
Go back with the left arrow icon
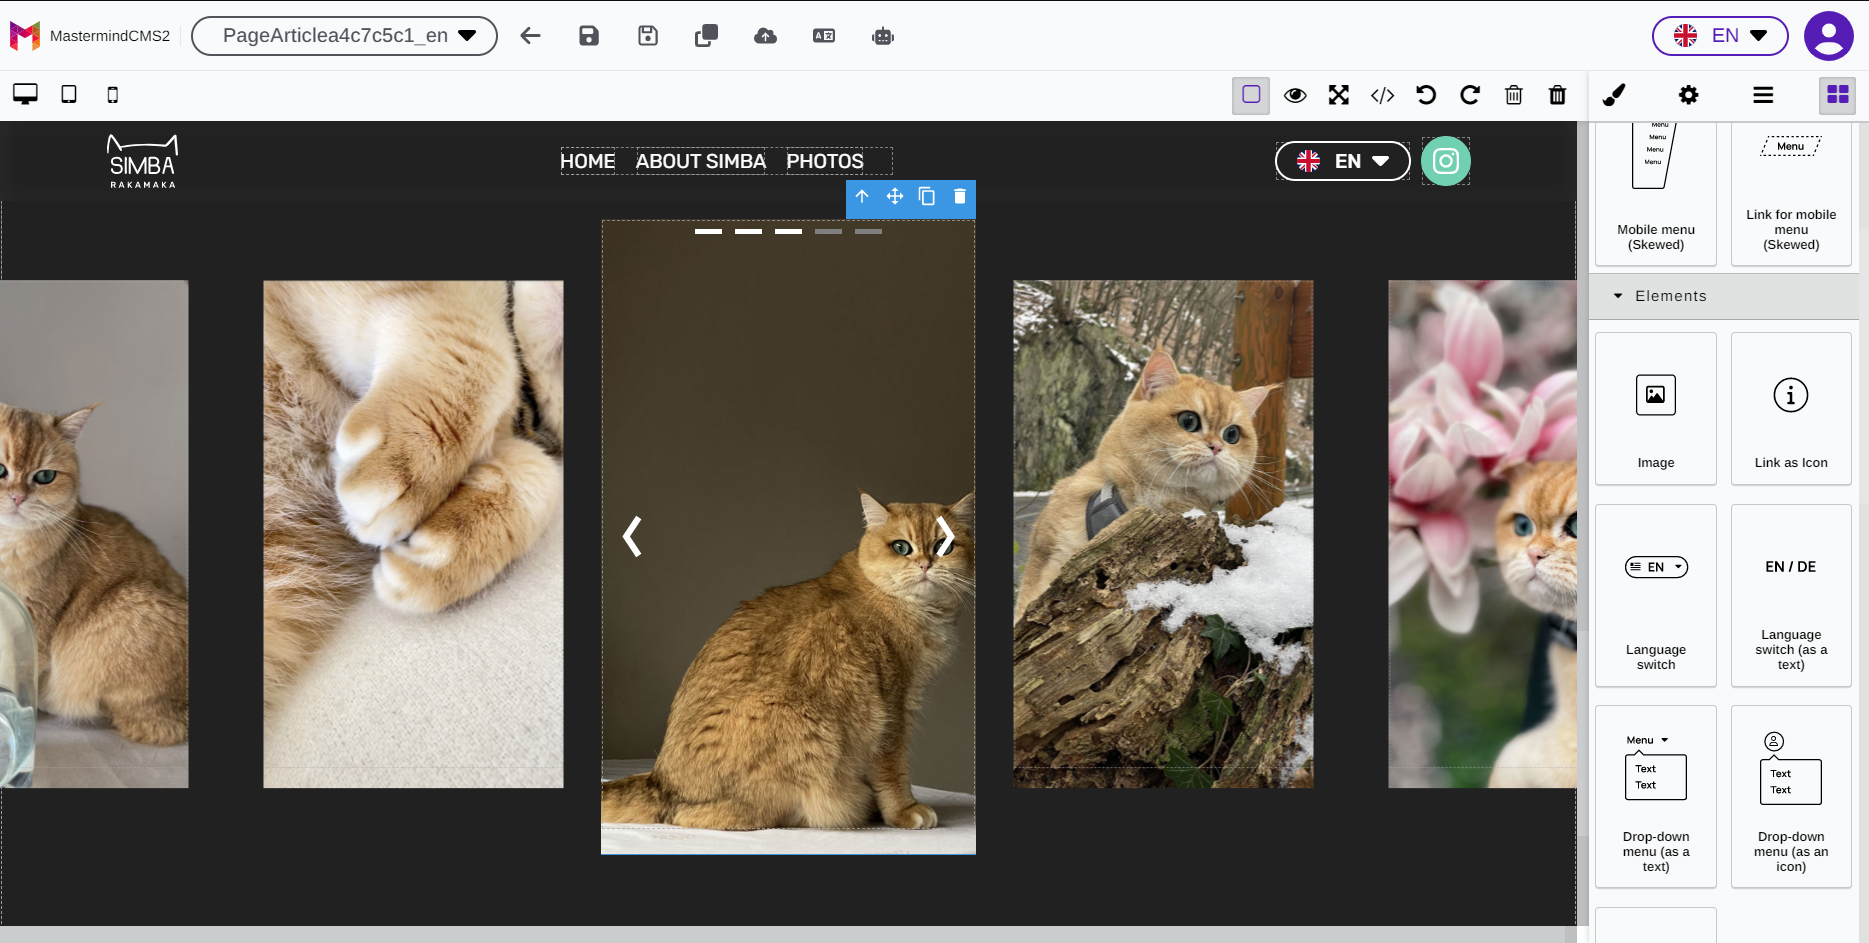[530, 36]
